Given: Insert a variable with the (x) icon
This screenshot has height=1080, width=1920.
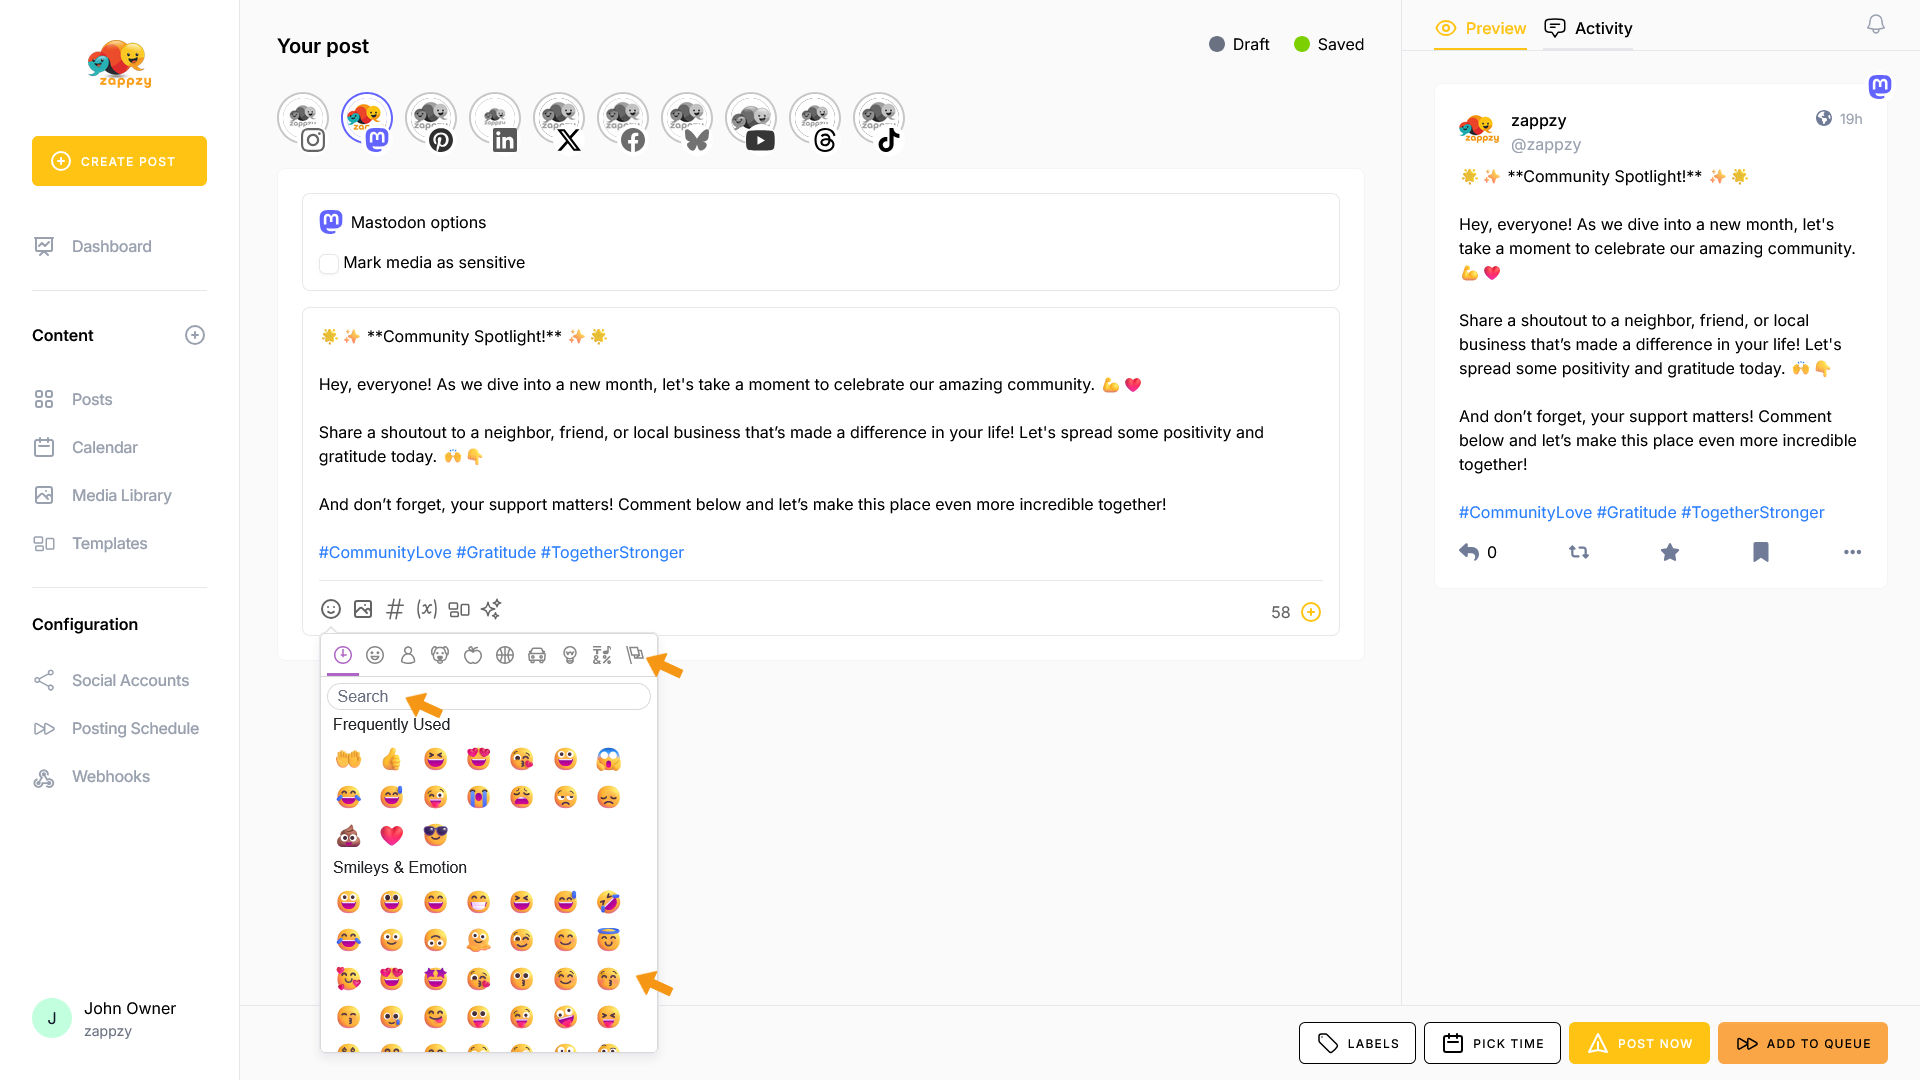Looking at the screenshot, I should [427, 609].
